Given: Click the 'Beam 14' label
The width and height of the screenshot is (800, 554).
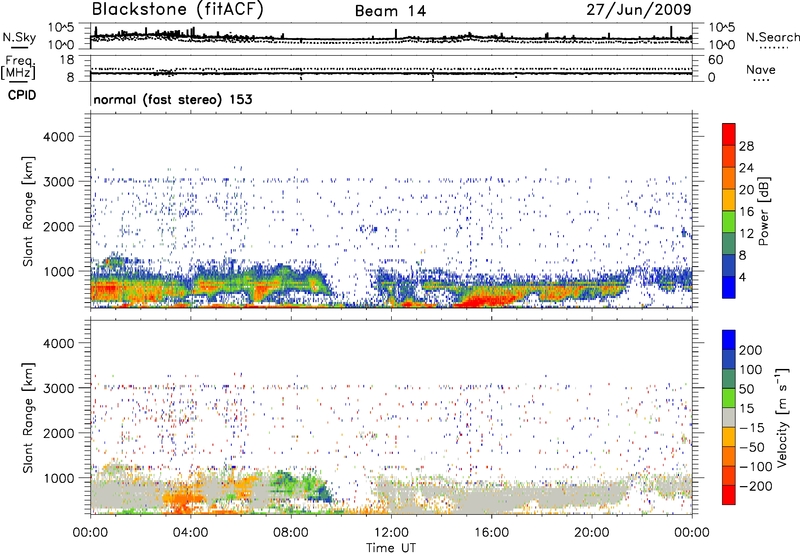Looking at the screenshot, I should point(390,11).
